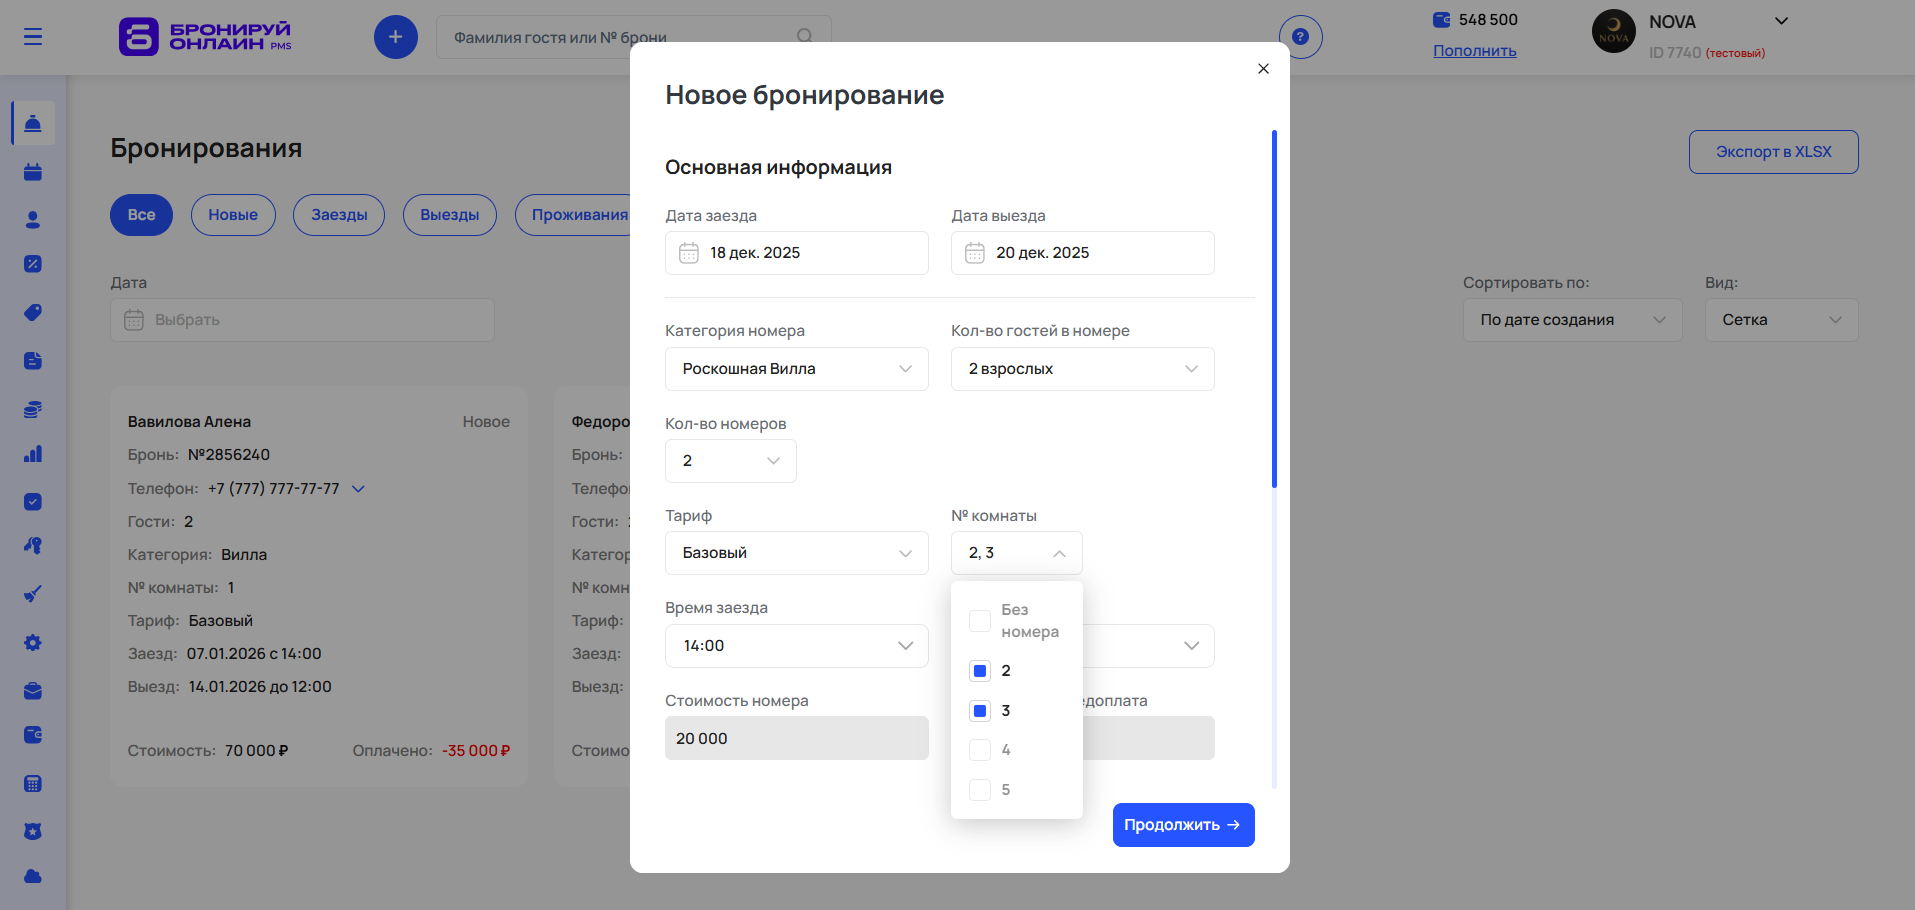Click the question mark help icon
Image resolution: width=1915 pixels, height=910 pixels.
(x=1300, y=37)
